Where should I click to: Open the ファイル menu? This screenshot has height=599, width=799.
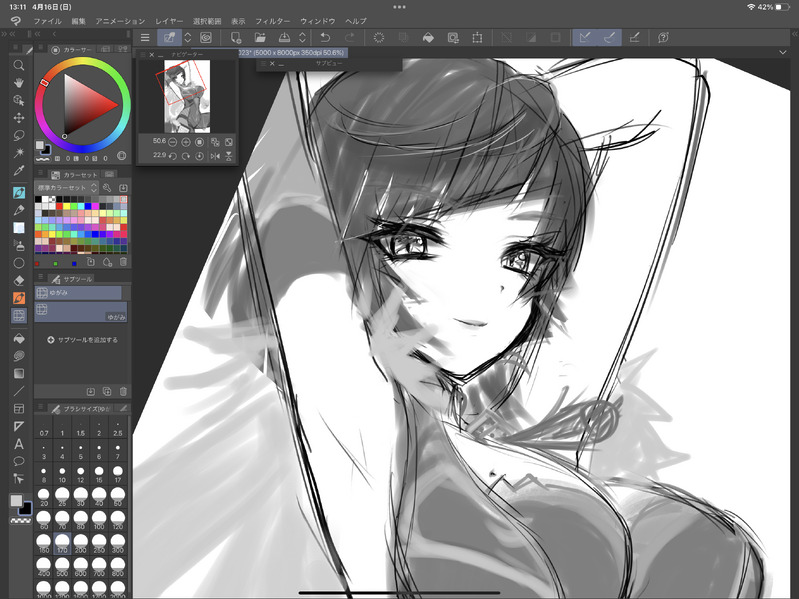click(47, 21)
